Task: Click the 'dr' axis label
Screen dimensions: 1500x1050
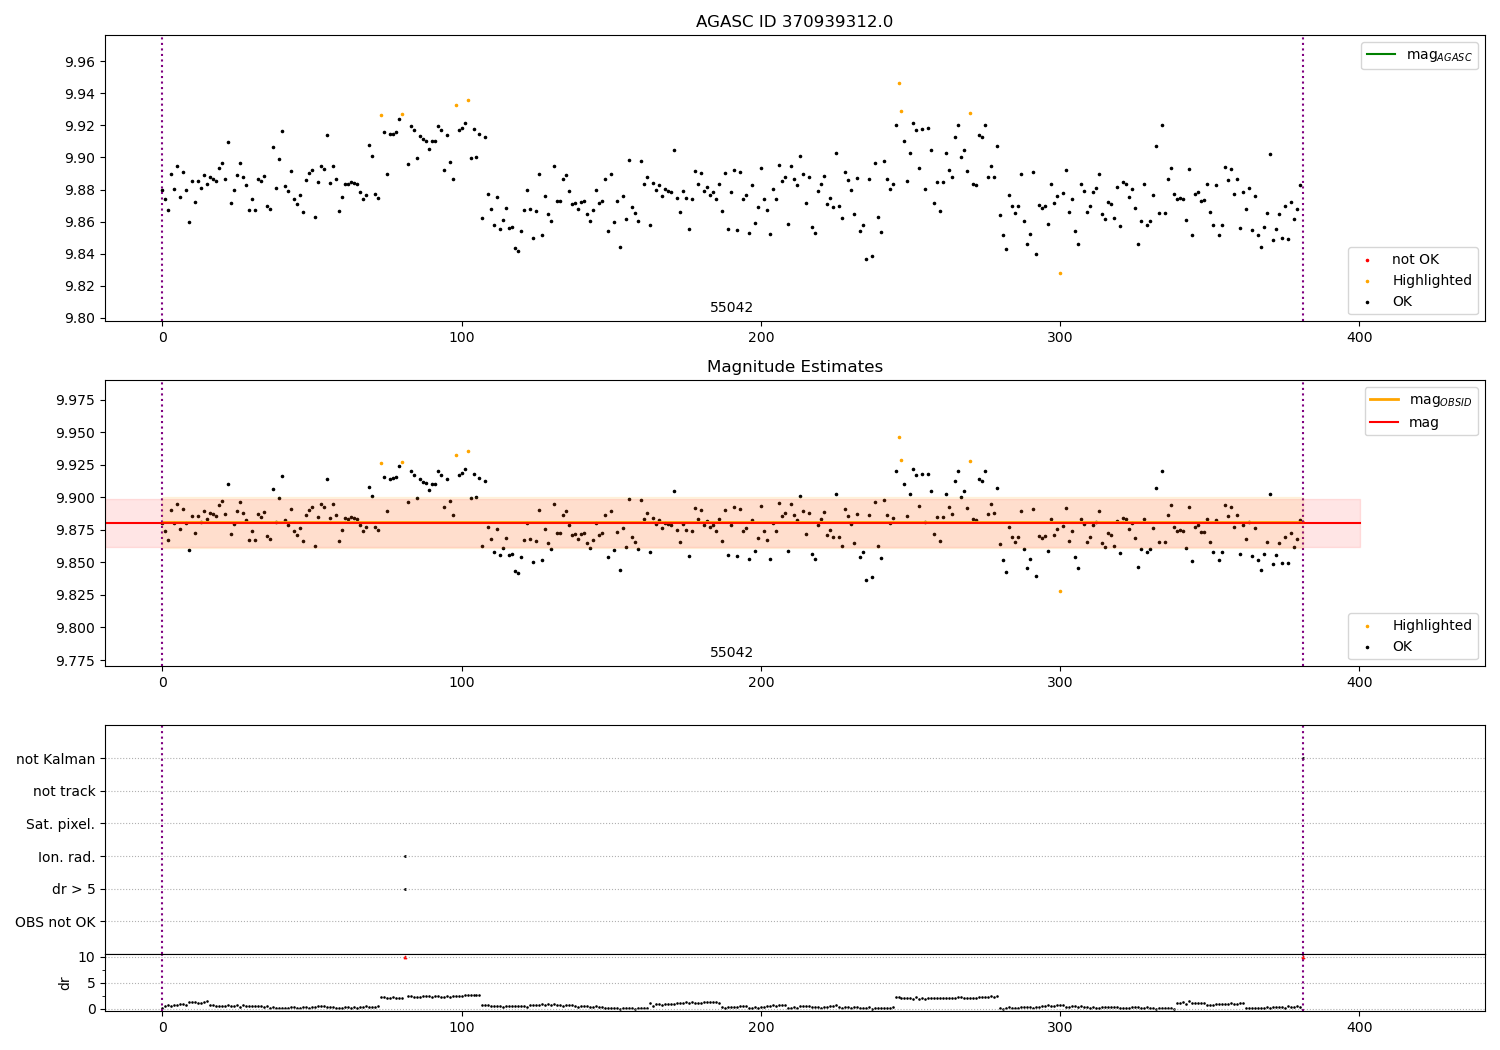Action: (x=65, y=983)
